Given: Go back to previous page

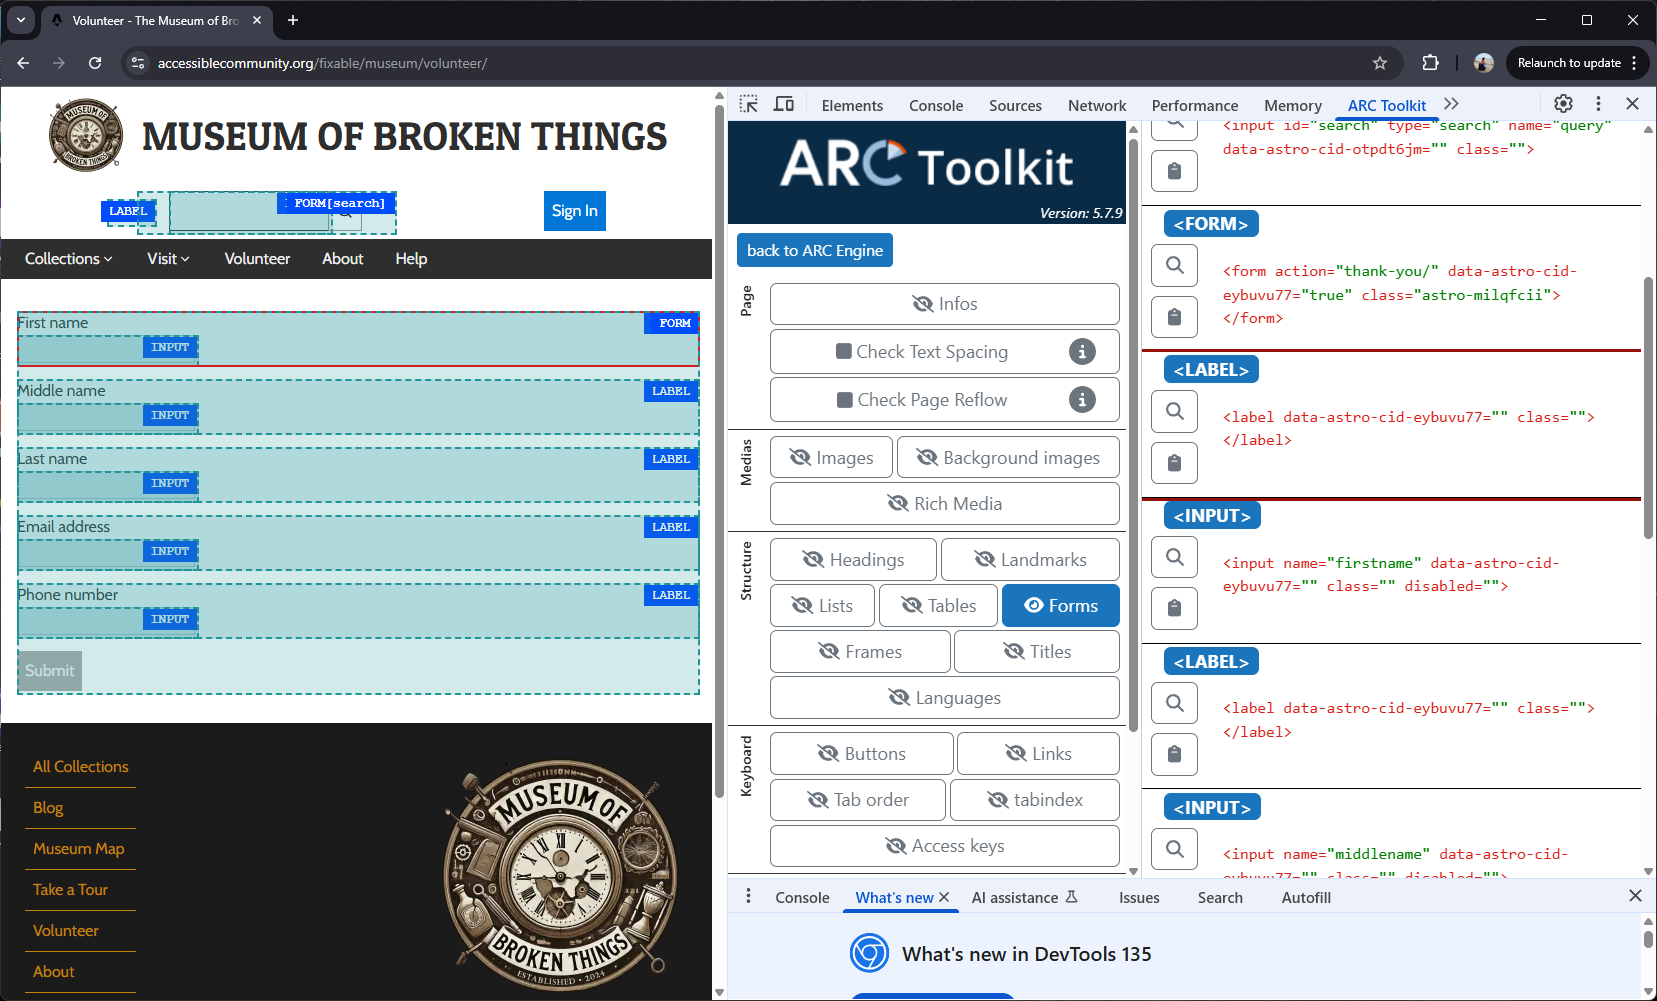Looking at the screenshot, I should coord(23,63).
